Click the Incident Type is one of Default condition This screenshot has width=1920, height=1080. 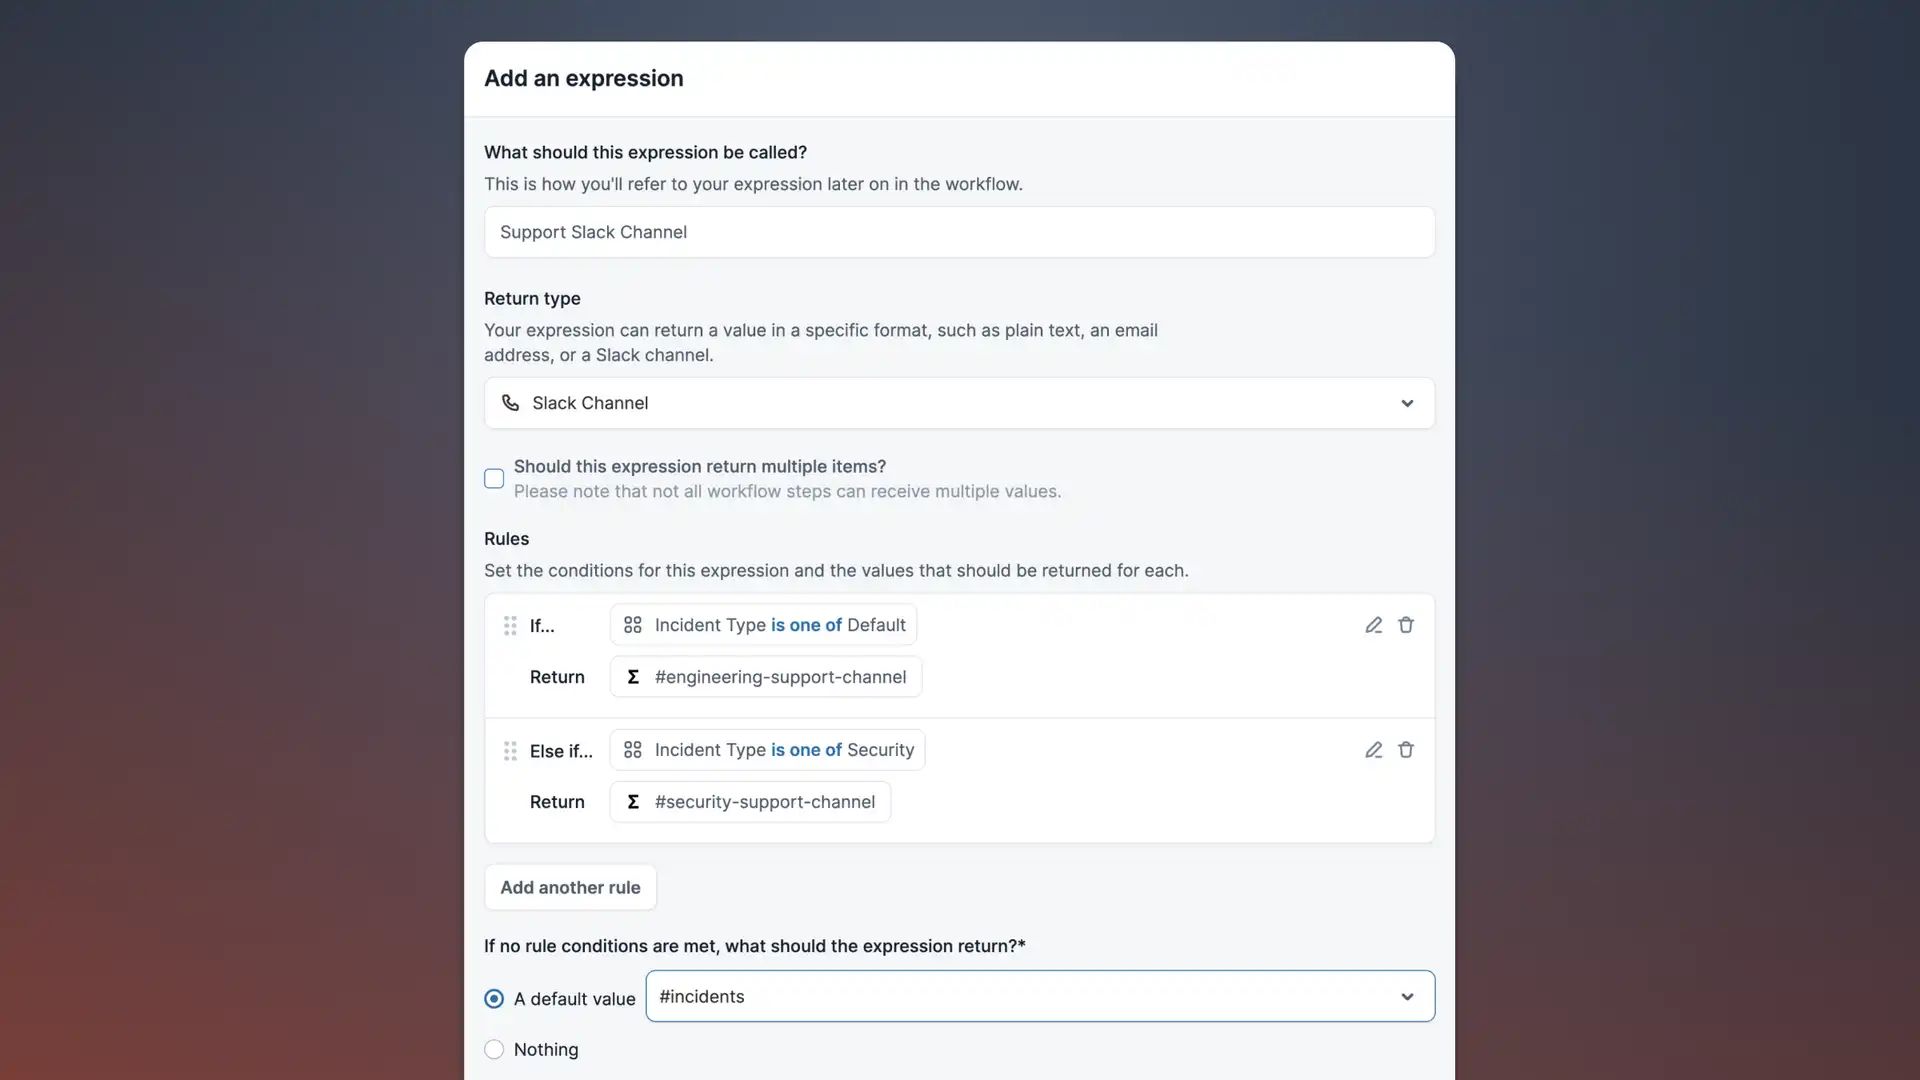tap(779, 625)
